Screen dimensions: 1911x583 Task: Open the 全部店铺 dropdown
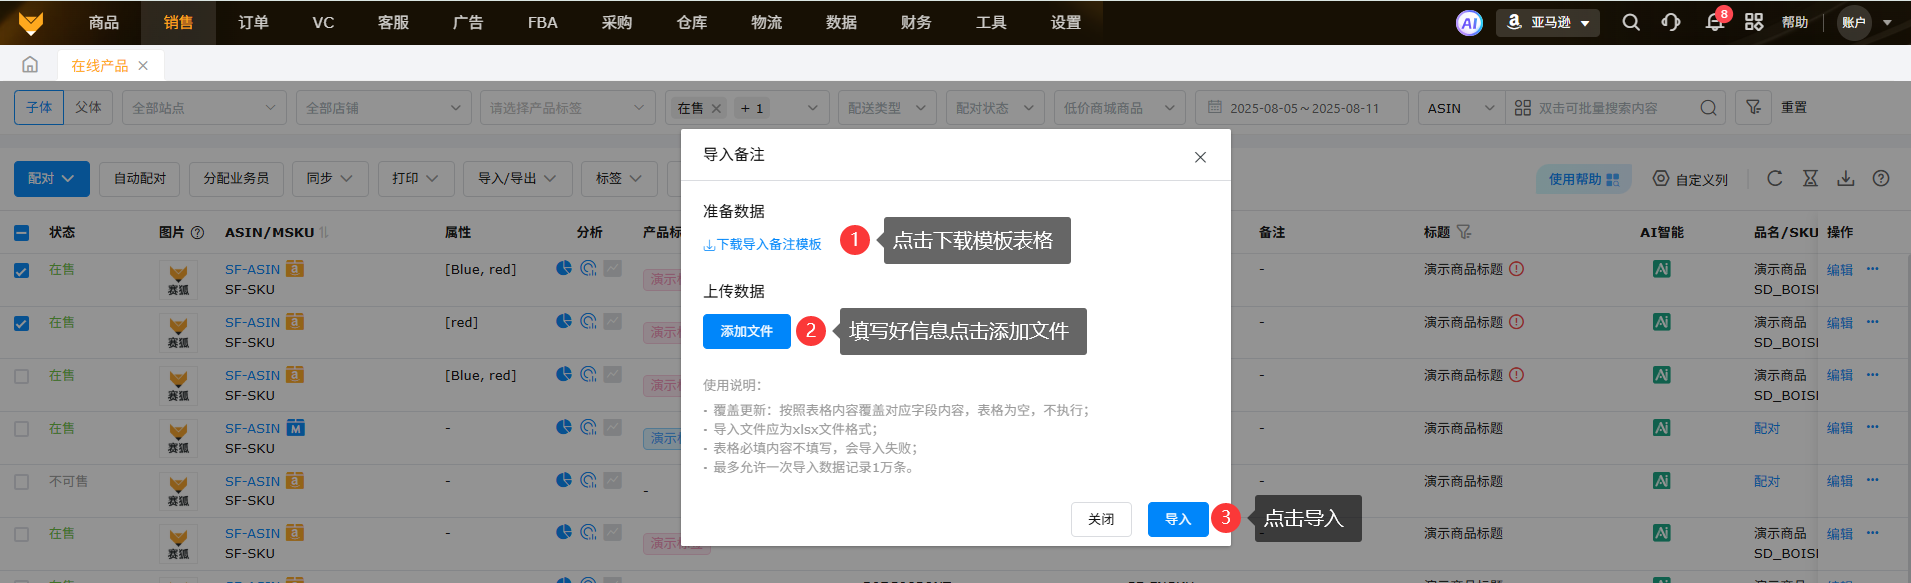[383, 107]
